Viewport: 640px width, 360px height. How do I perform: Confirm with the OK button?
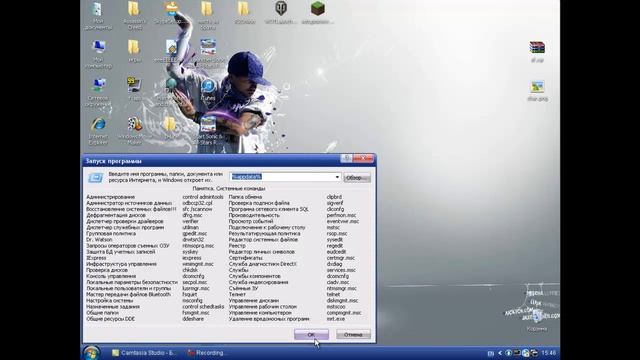coord(311,335)
